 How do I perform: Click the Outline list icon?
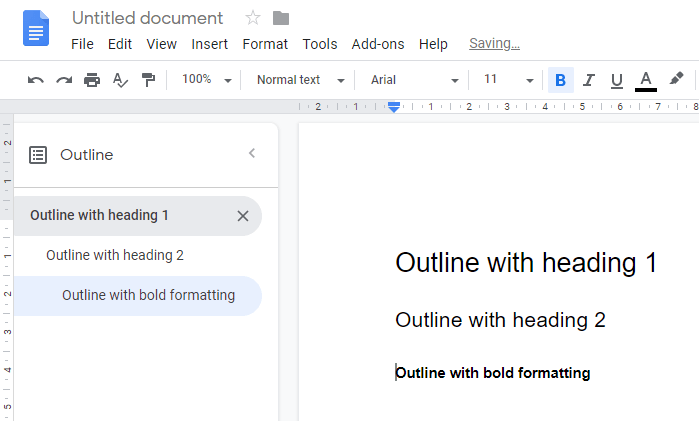[38, 155]
